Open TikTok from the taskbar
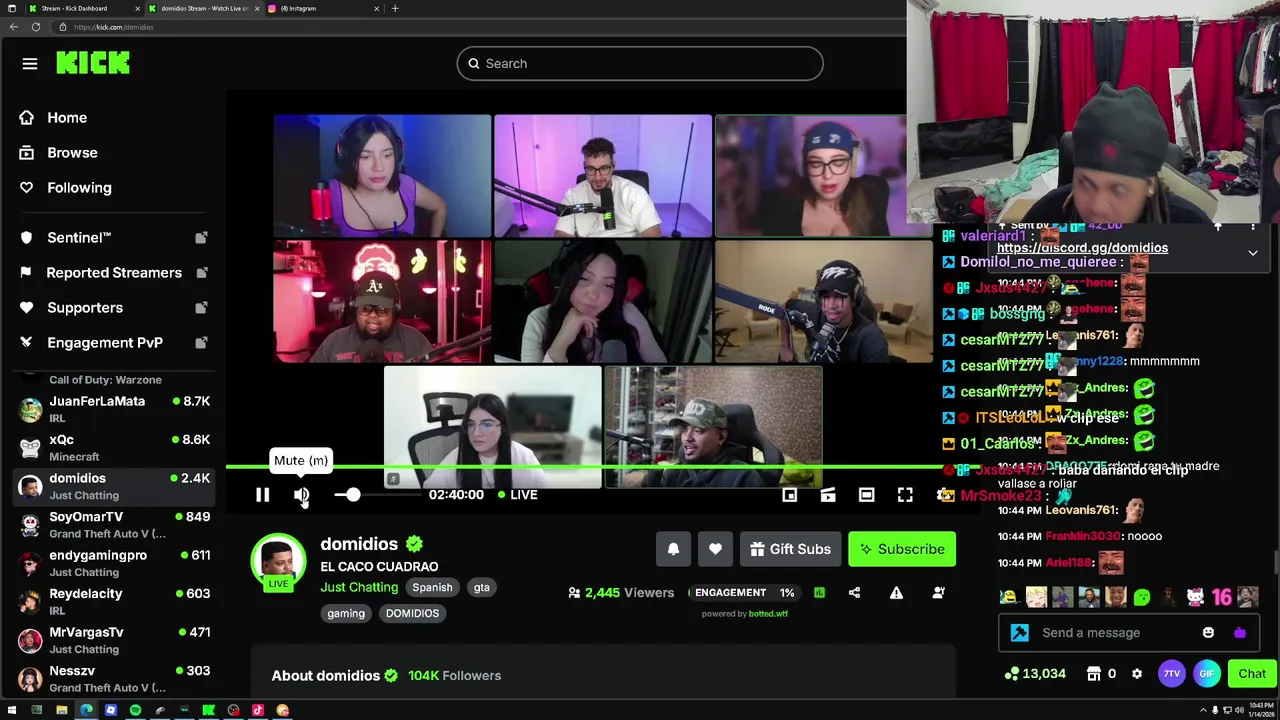 tap(258, 711)
